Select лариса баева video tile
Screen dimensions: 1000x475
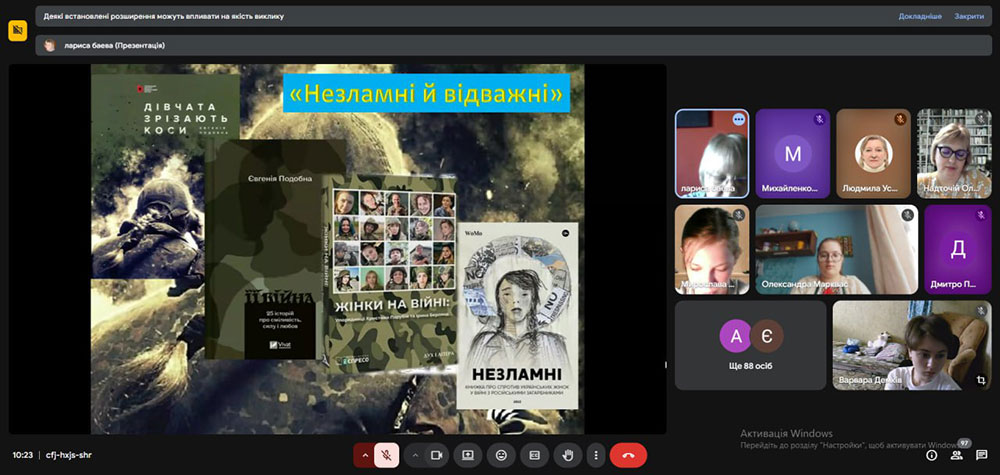[712, 154]
